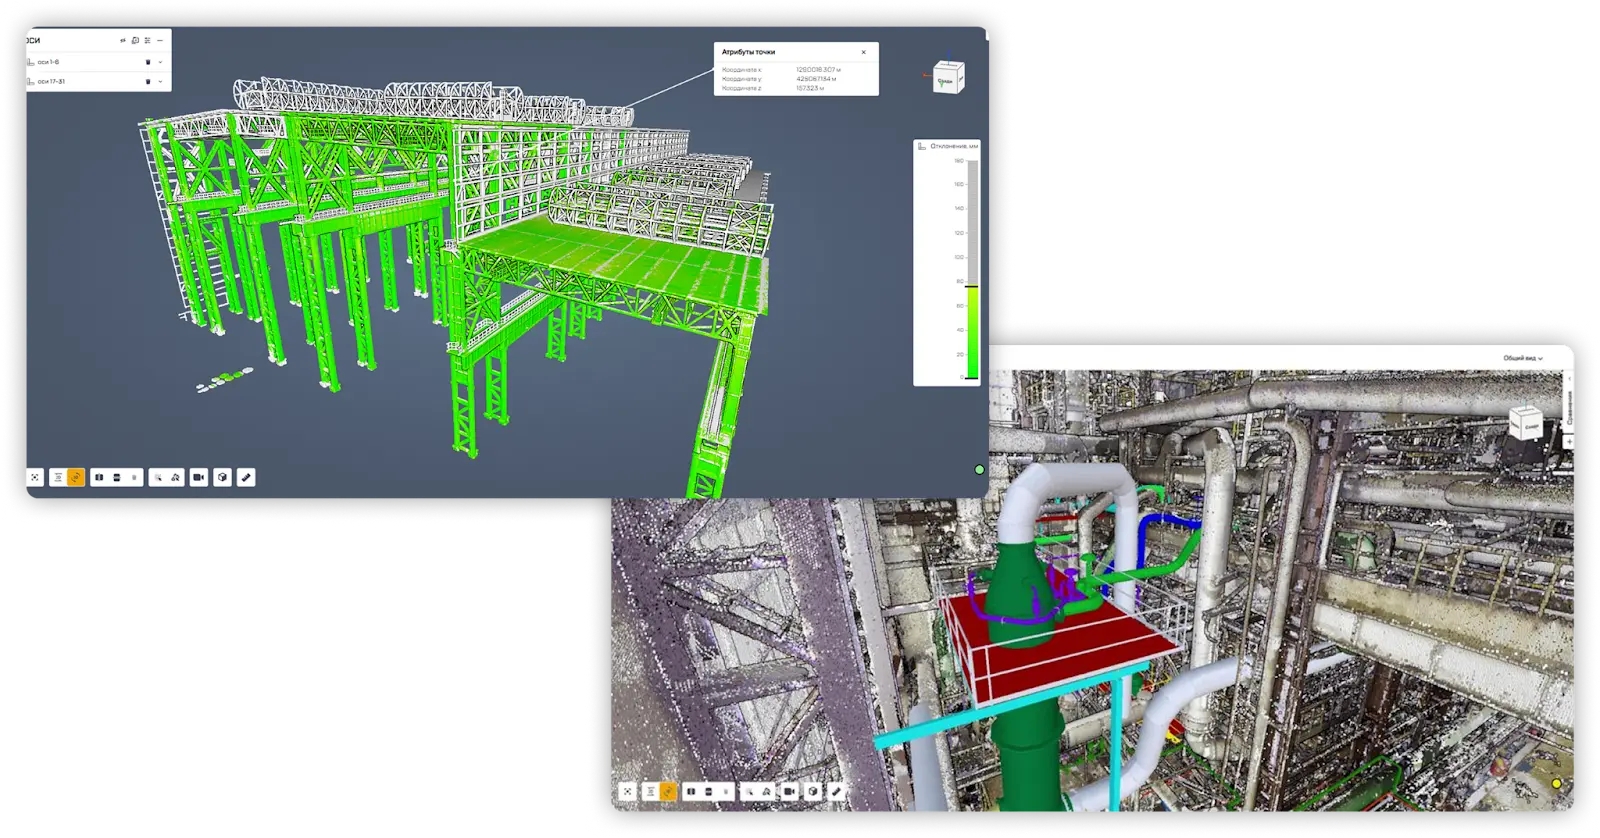Image resolution: width=1600 pixels, height=838 pixels.
Task: Click the camera icon in the lower viewer toolbar
Action: [789, 791]
